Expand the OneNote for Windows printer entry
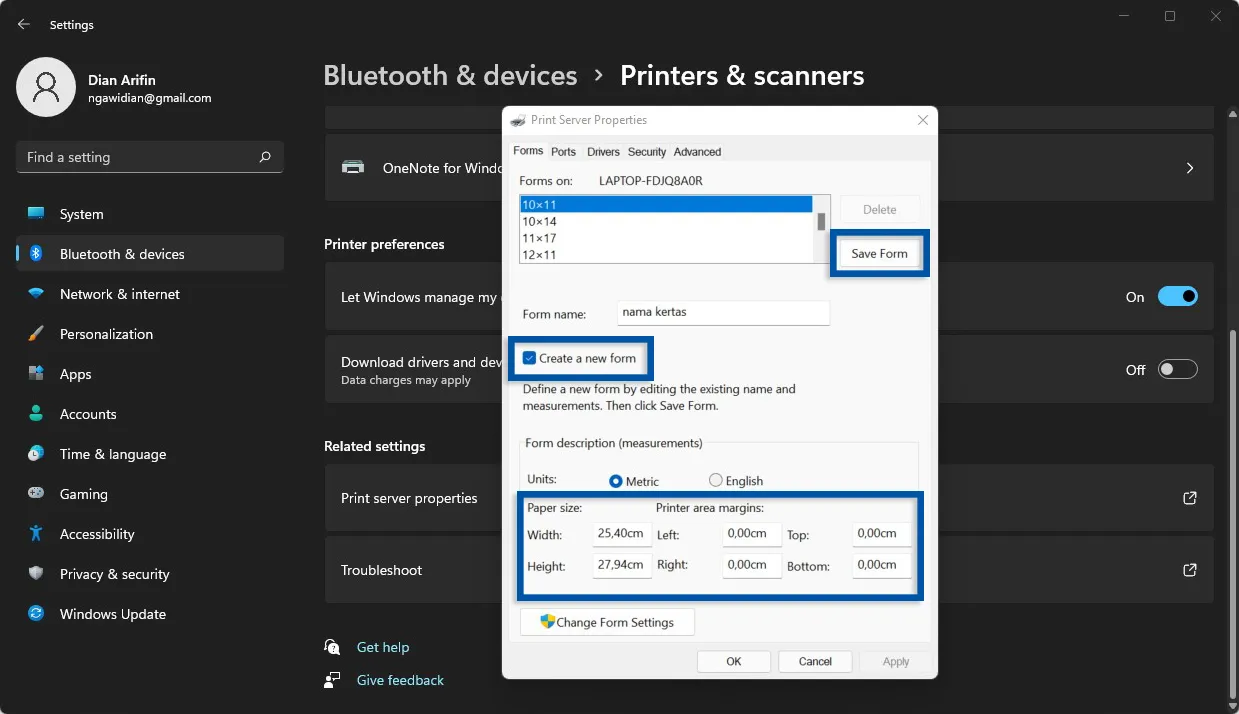 (1189, 167)
